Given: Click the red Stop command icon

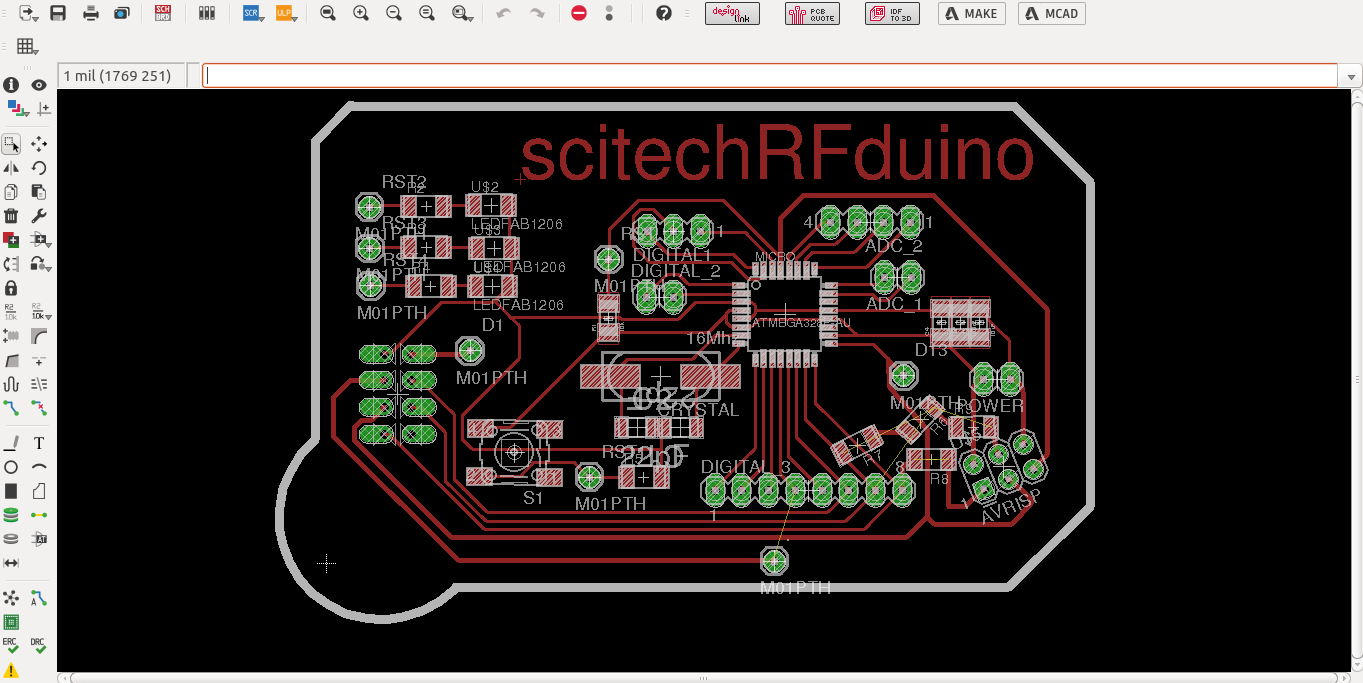Looking at the screenshot, I should [578, 13].
